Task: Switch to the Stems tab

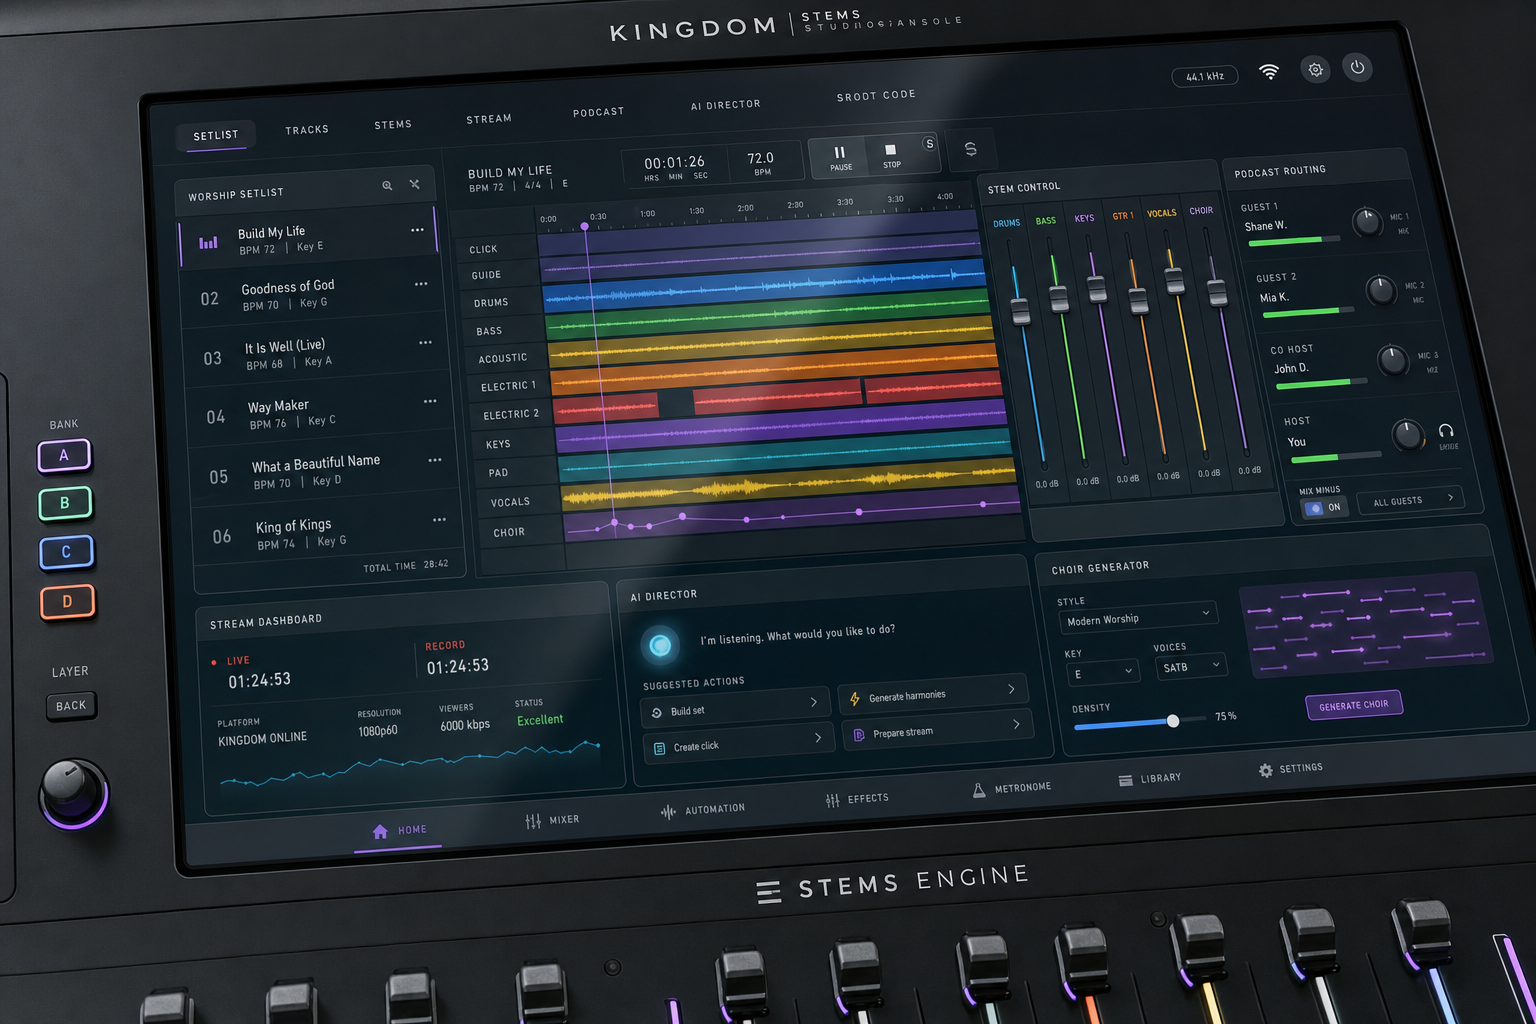Action: point(393,125)
